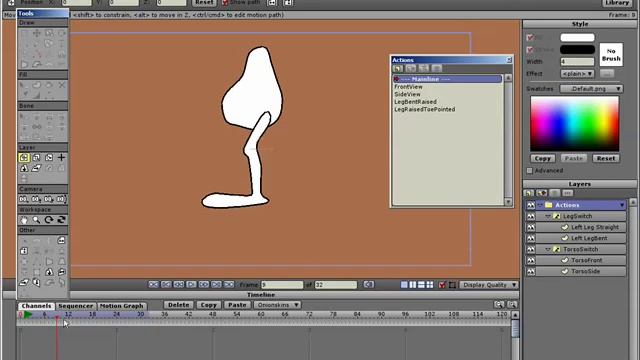The height and width of the screenshot is (360, 640).
Task: Switch to the Sequencer tab
Action: 76,306
